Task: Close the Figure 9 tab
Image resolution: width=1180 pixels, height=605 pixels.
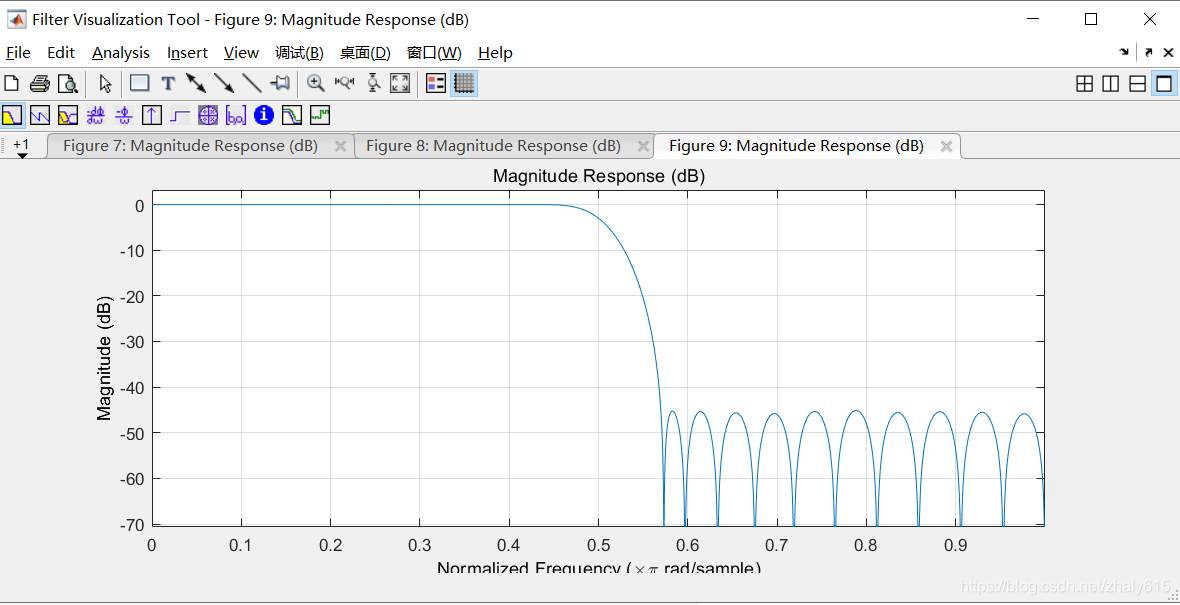Action: pos(946,147)
